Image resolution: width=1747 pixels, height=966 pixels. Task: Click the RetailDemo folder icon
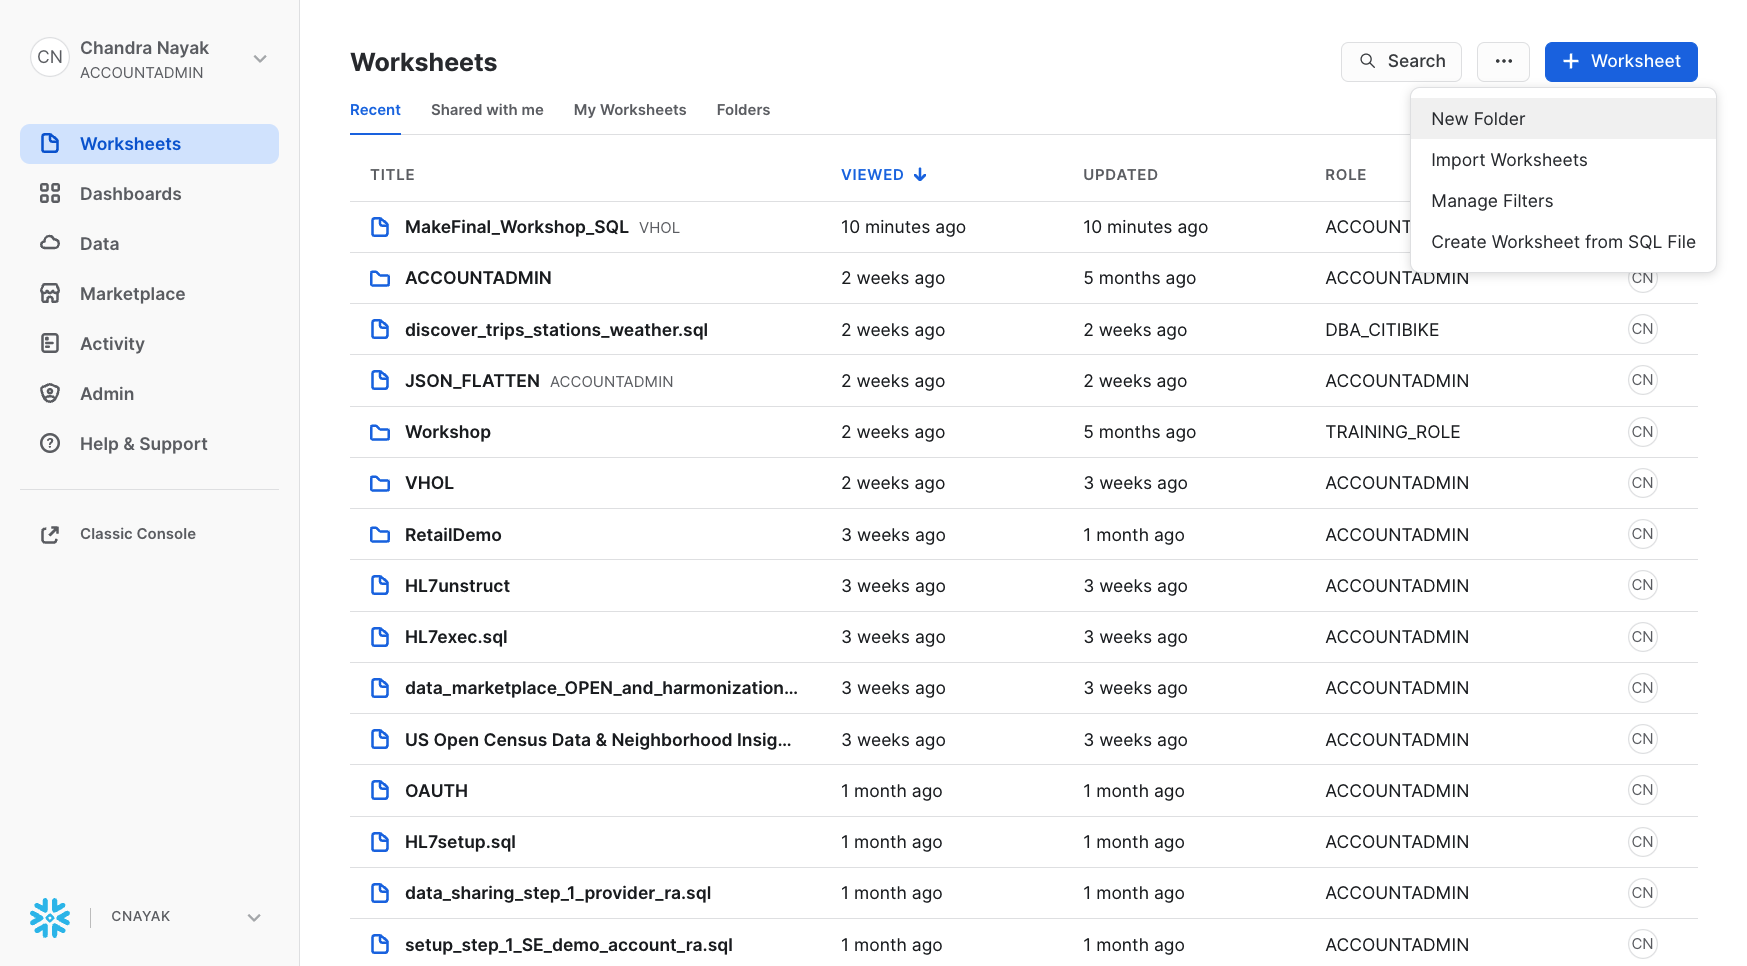click(380, 535)
